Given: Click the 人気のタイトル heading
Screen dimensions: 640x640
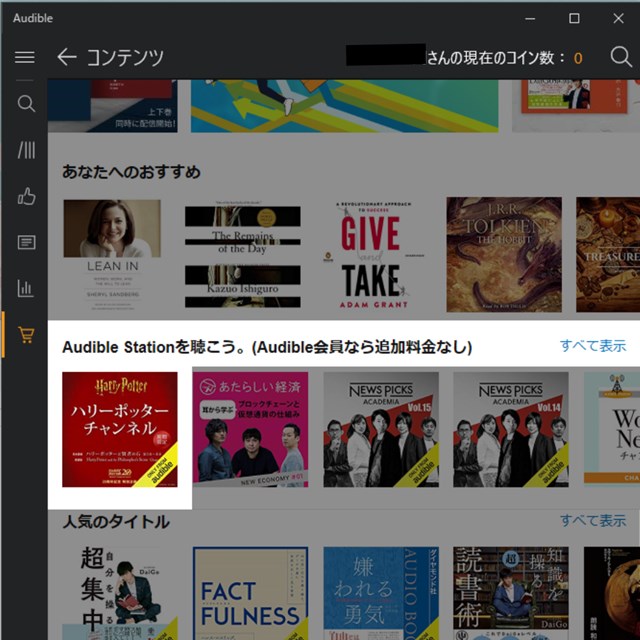Looking at the screenshot, I should [x=116, y=522].
